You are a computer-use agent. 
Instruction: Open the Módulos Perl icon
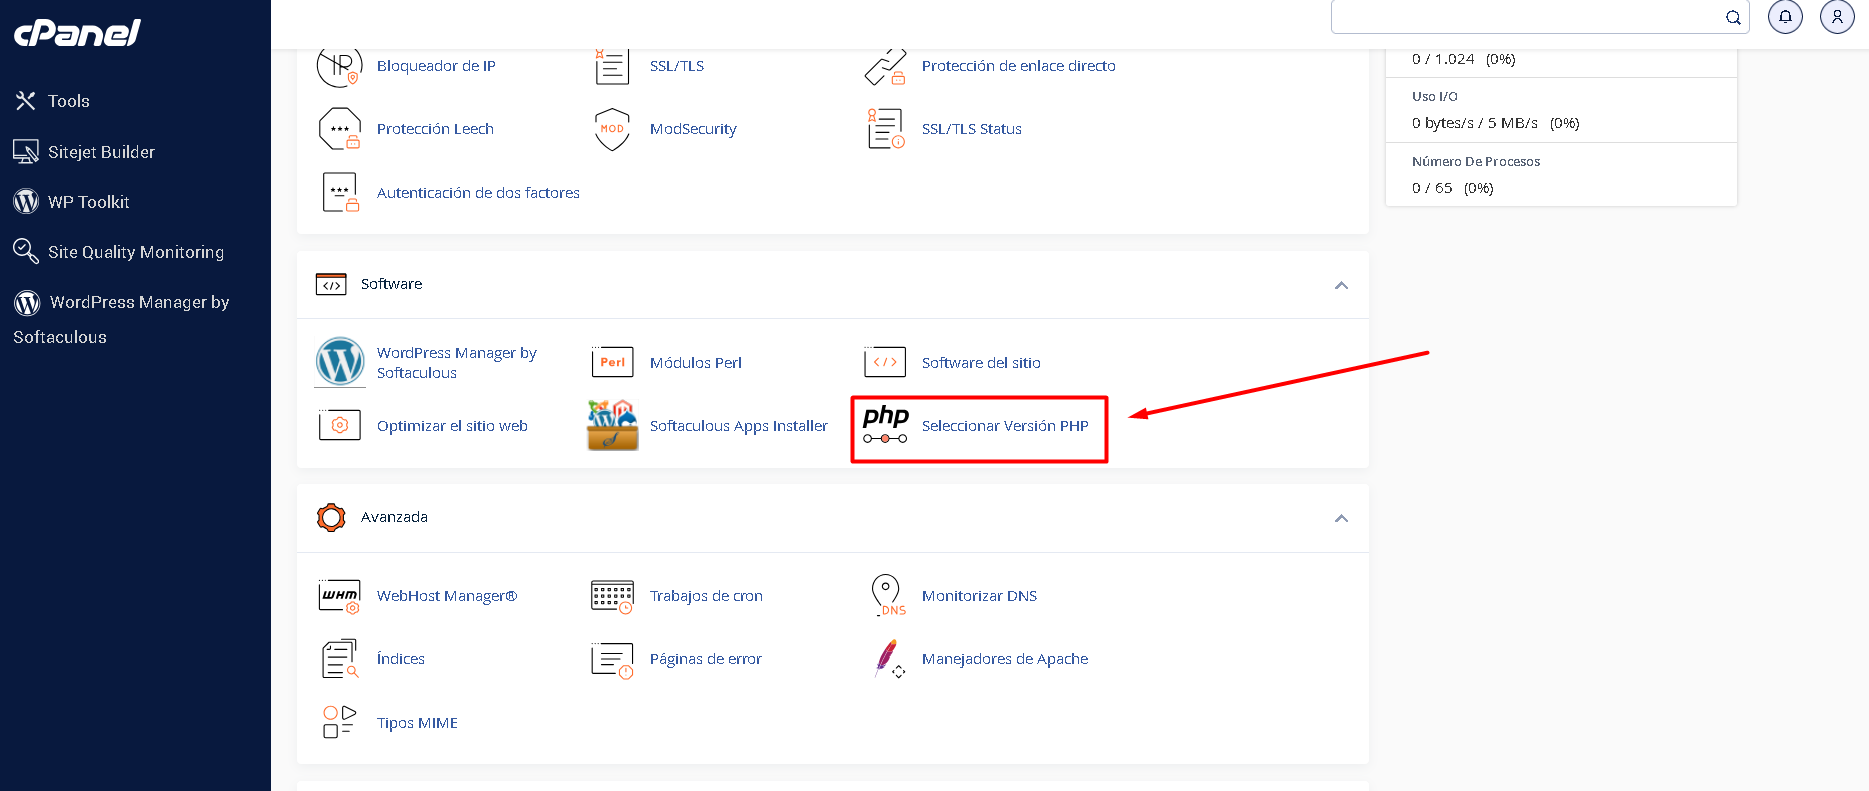pyautogui.click(x=612, y=362)
